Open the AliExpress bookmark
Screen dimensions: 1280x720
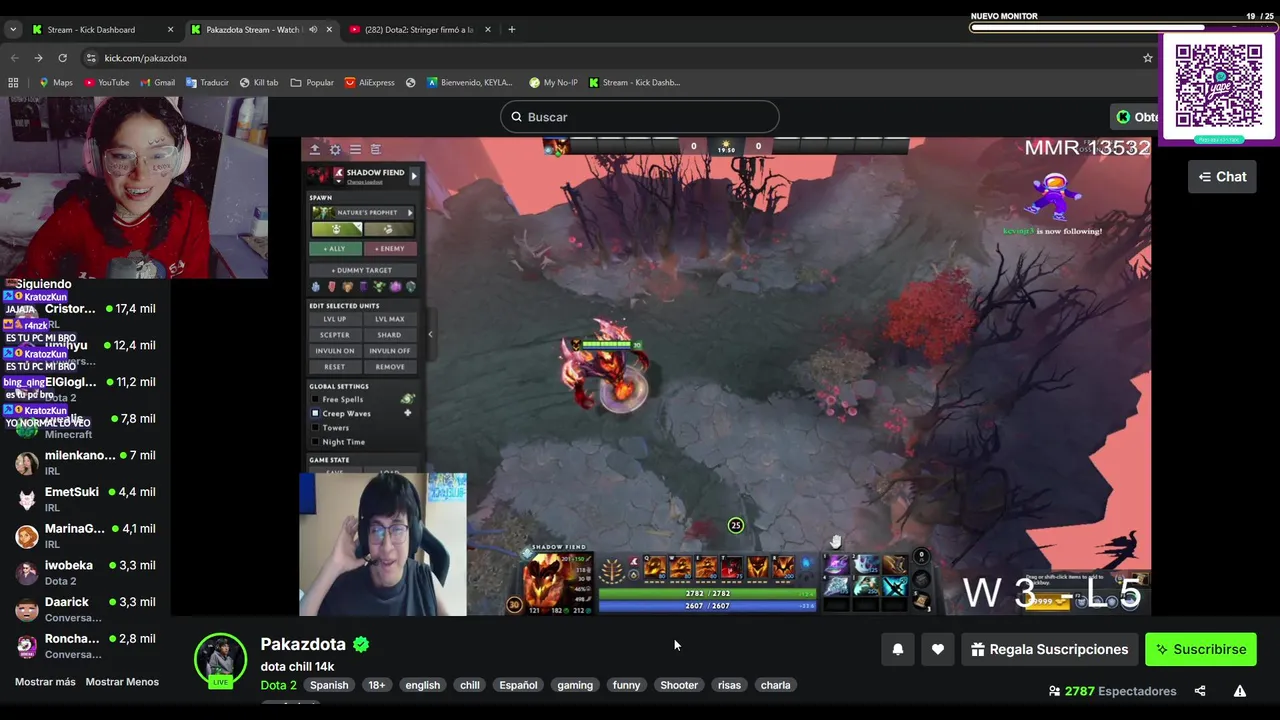370,83
